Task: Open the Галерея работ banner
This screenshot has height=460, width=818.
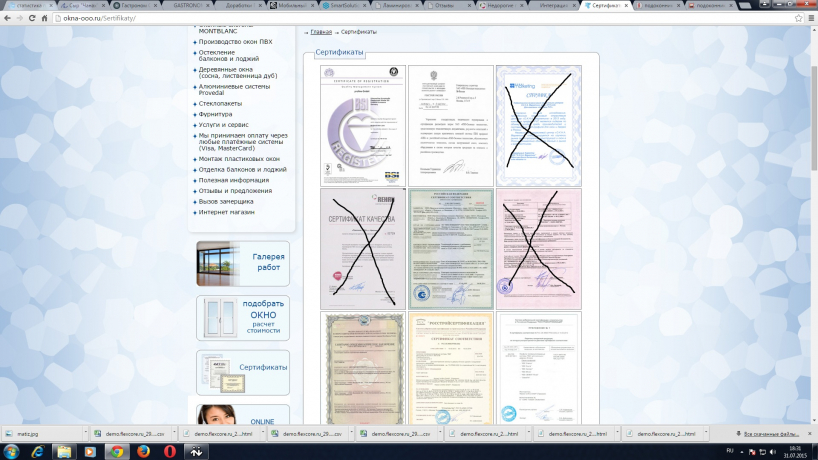Action: click(x=243, y=264)
